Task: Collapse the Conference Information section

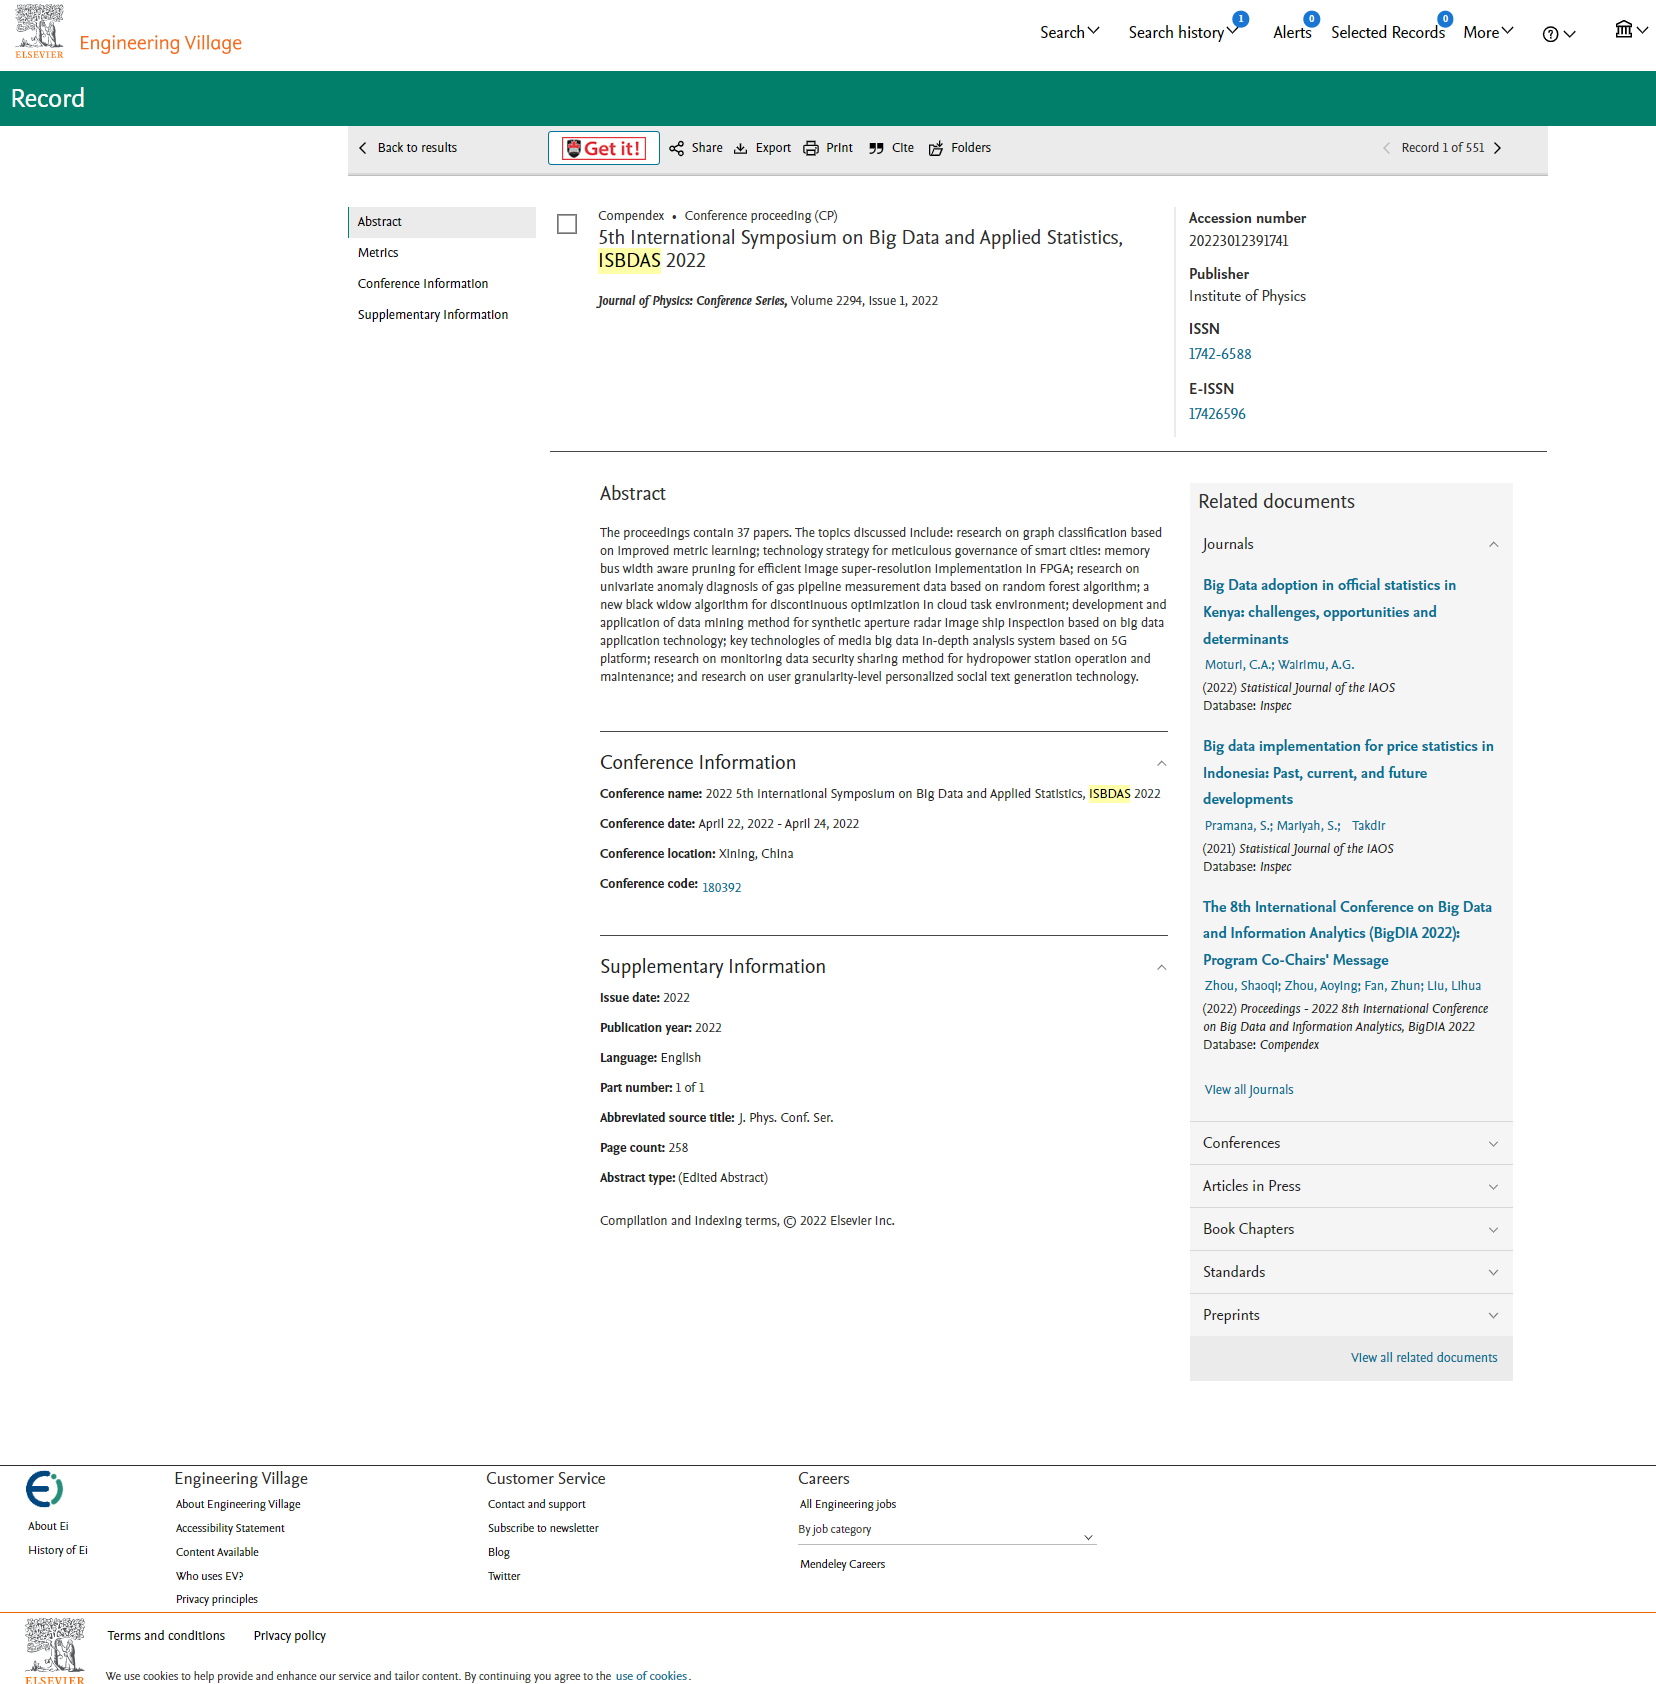Action: point(1161,764)
